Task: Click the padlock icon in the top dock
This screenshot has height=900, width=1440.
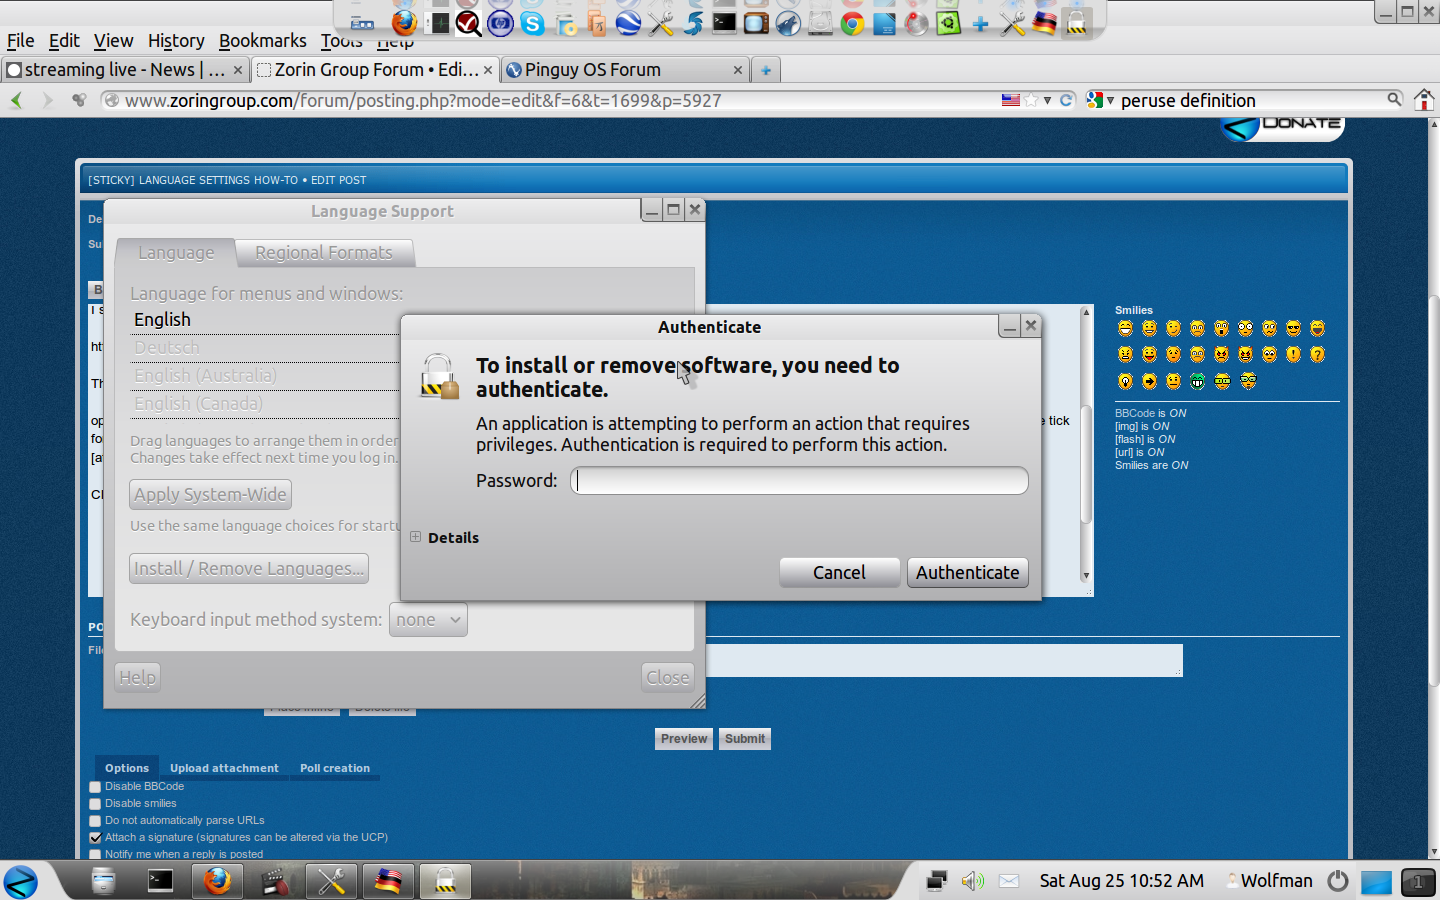Action: [x=1076, y=22]
